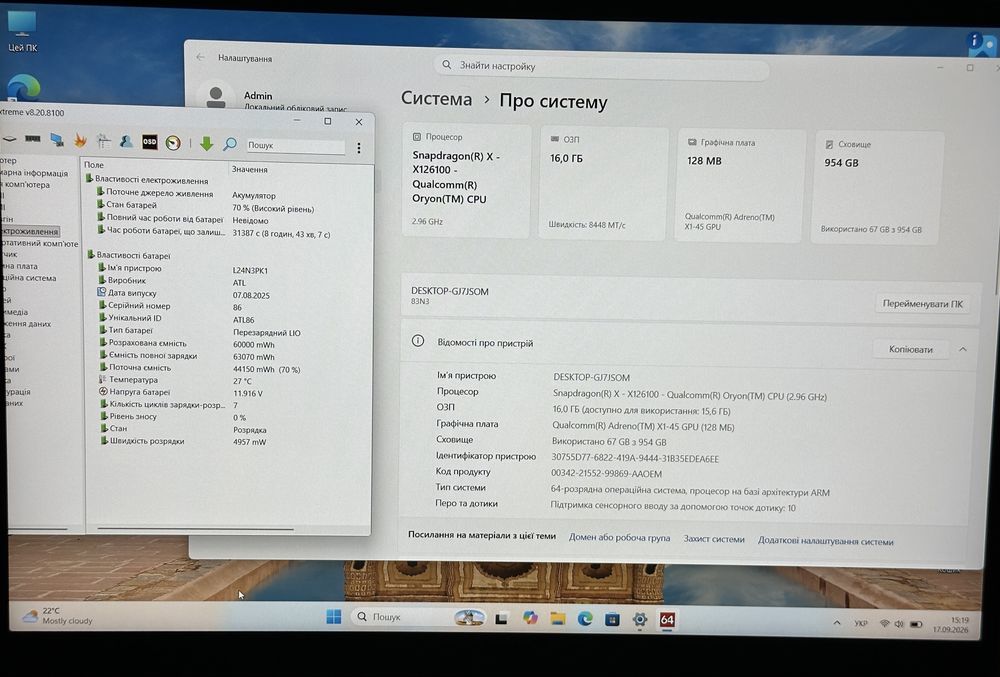Viewport: 1000px width, 677px height.
Task: Collapse the Відомості про пристрій section chevron
Action: click(x=963, y=349)
